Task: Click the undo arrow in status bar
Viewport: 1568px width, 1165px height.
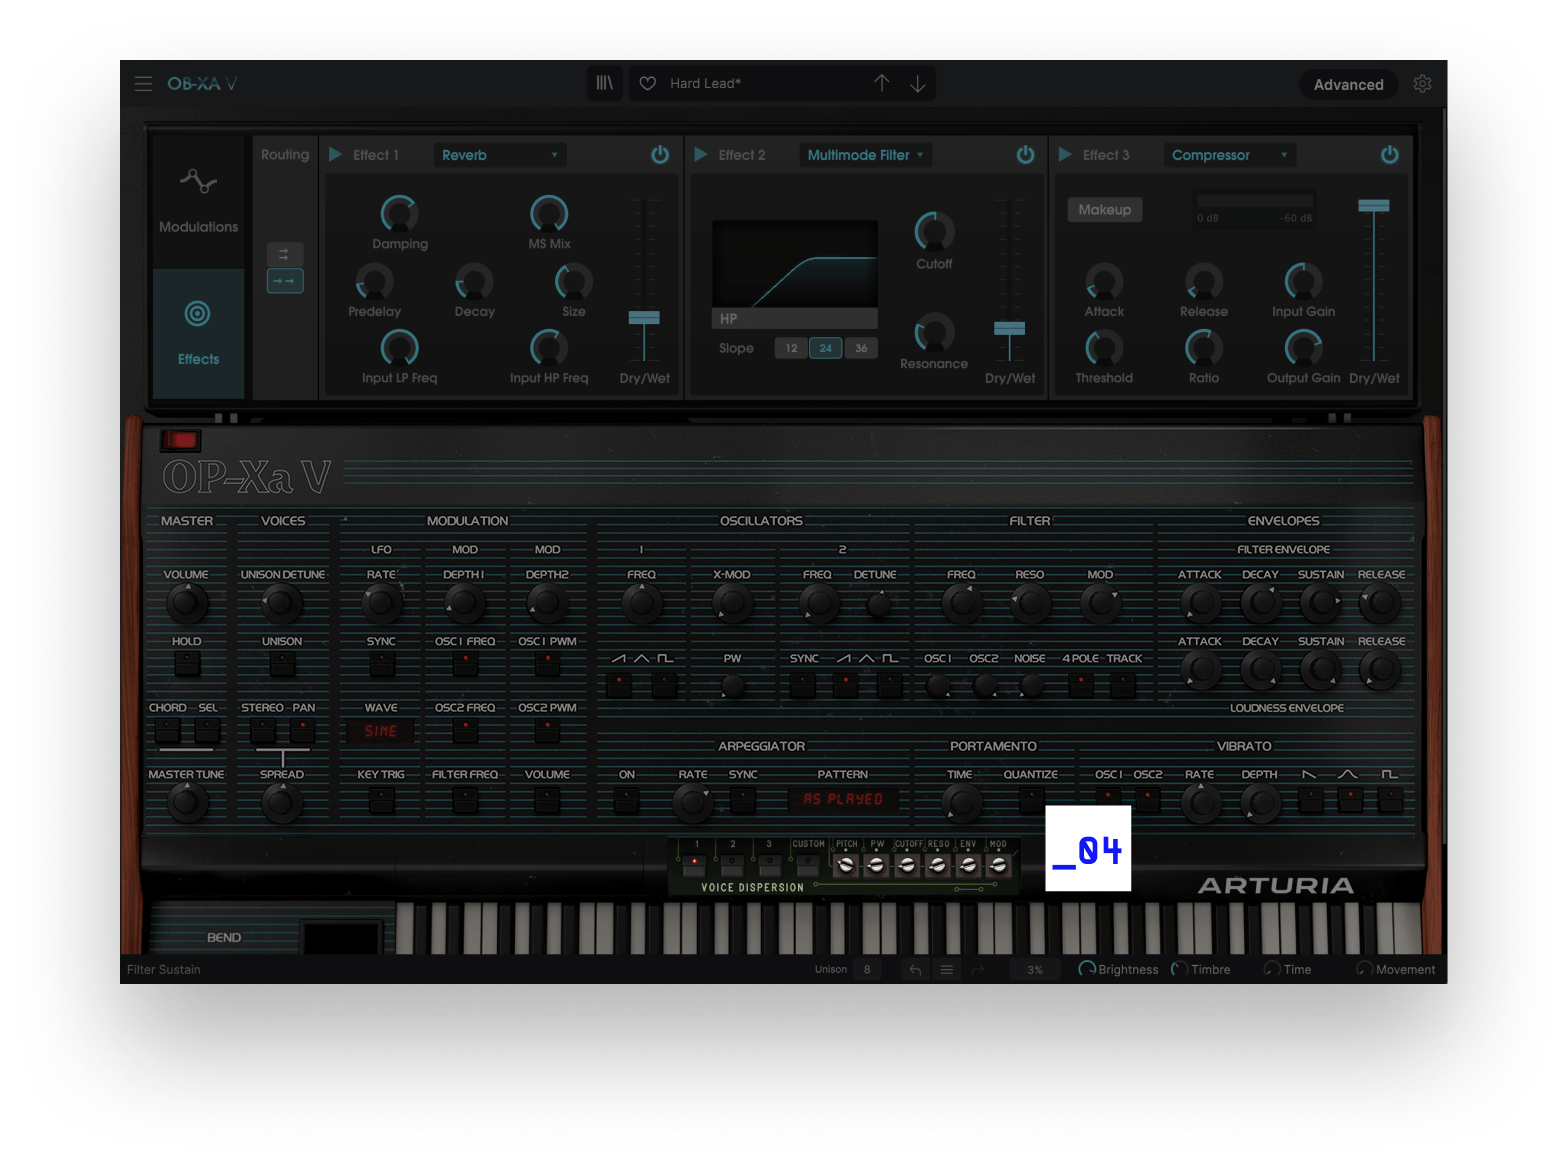Action: coord(915,969)
